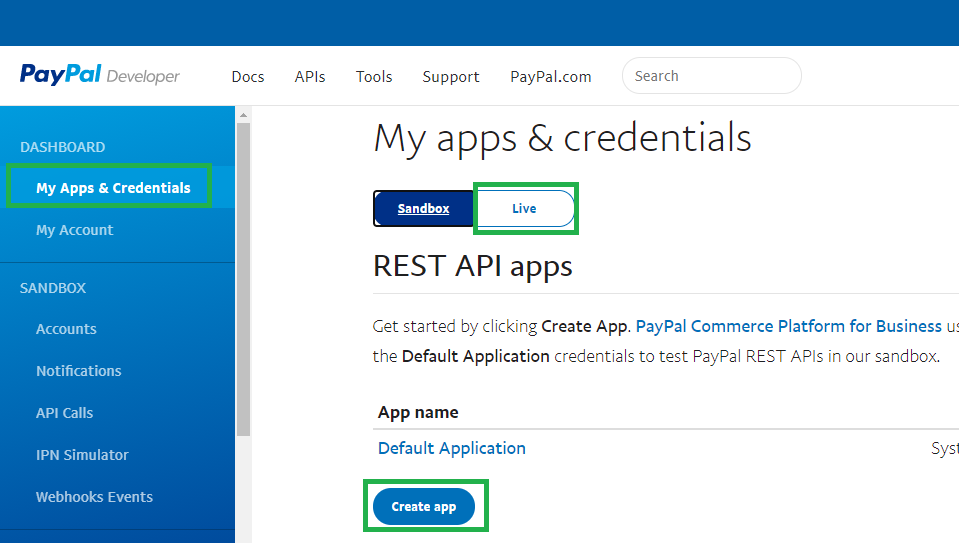Open the Support menu
The height and width of the screenshot is (543, 959).
[x=451, y=77]
